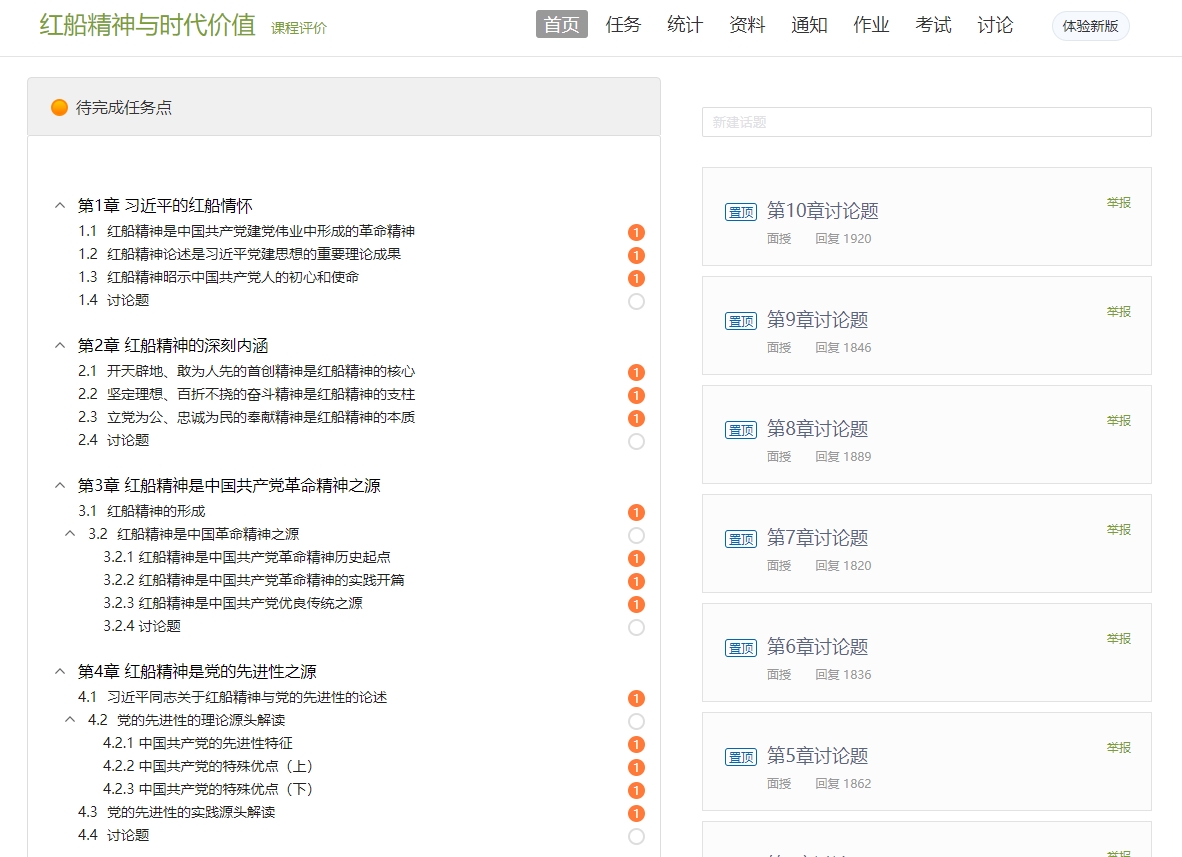Click the empty circle for 1.4 讨论题
Viewport: 1182px width, 857px height.
636,301
